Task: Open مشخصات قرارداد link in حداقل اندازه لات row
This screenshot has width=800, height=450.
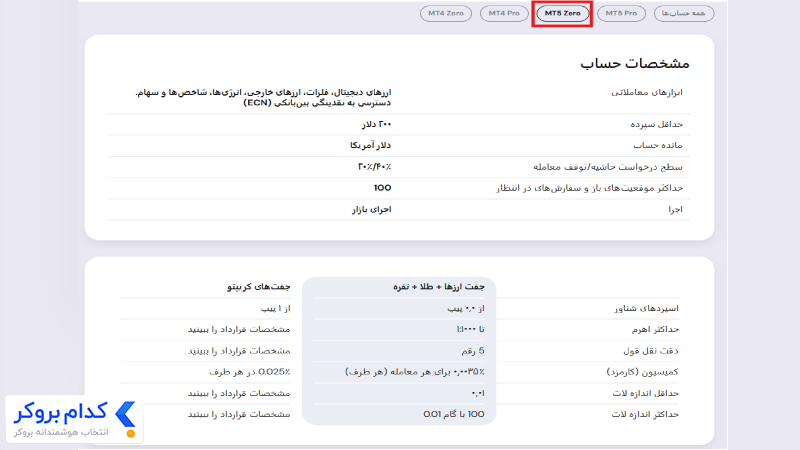Action: click(x=239, y=393)
